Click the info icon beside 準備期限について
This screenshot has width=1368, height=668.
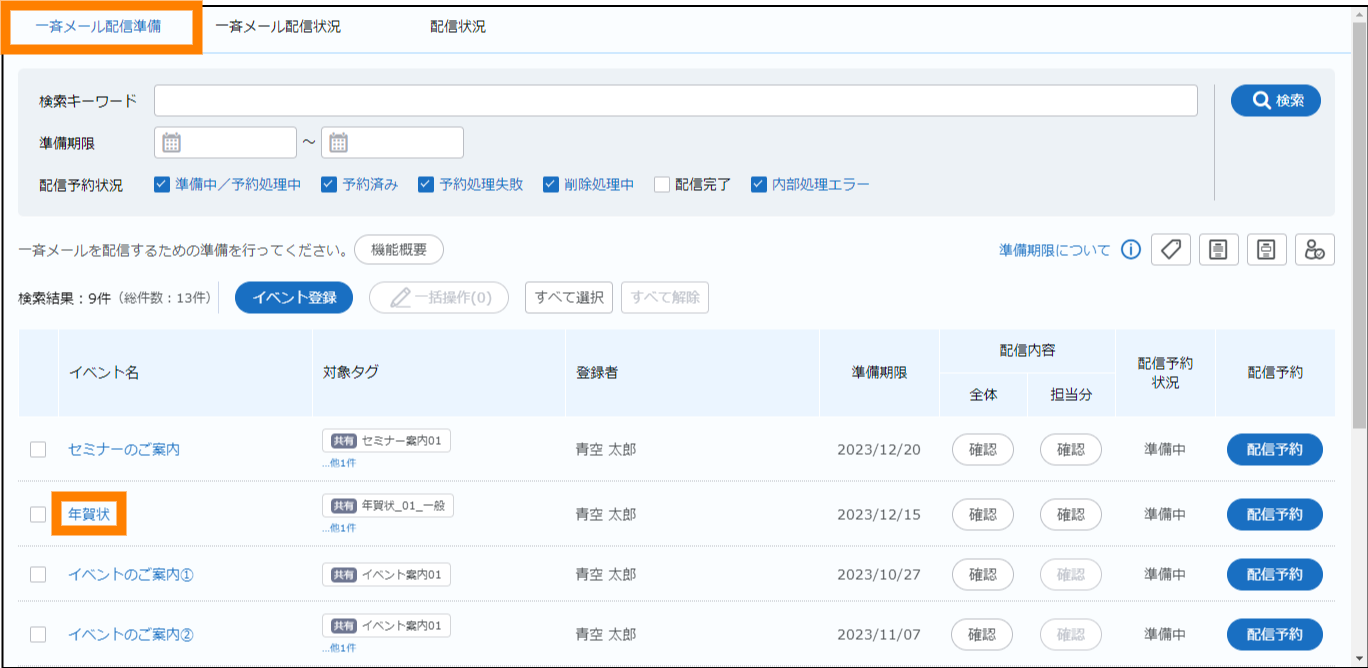pyautogui.click(x=1131, y=250)
